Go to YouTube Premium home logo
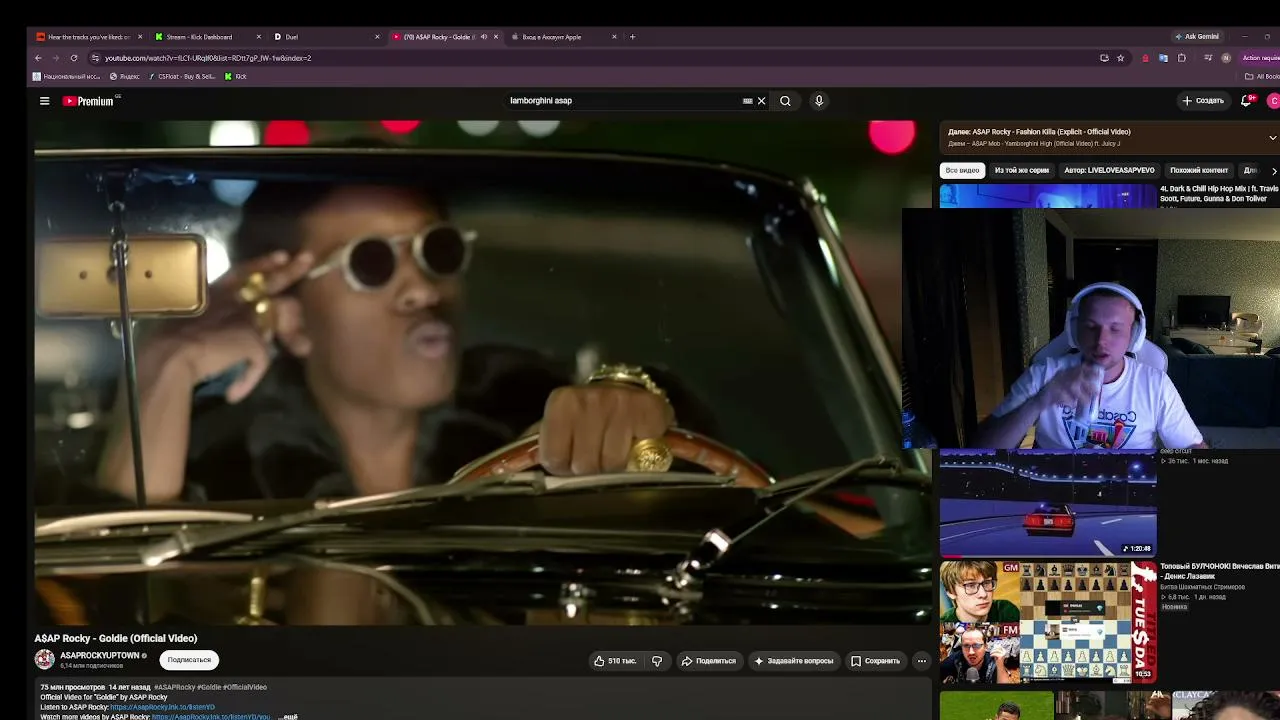1280x720 pixels. pos(89,101)
